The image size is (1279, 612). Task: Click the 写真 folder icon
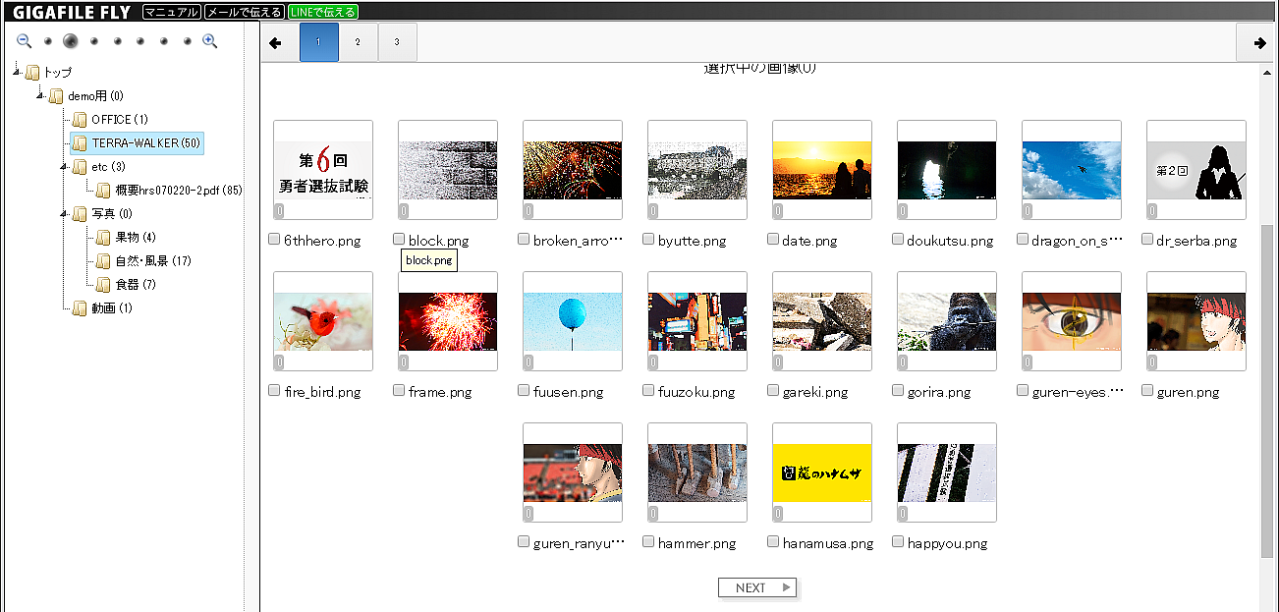80,213
